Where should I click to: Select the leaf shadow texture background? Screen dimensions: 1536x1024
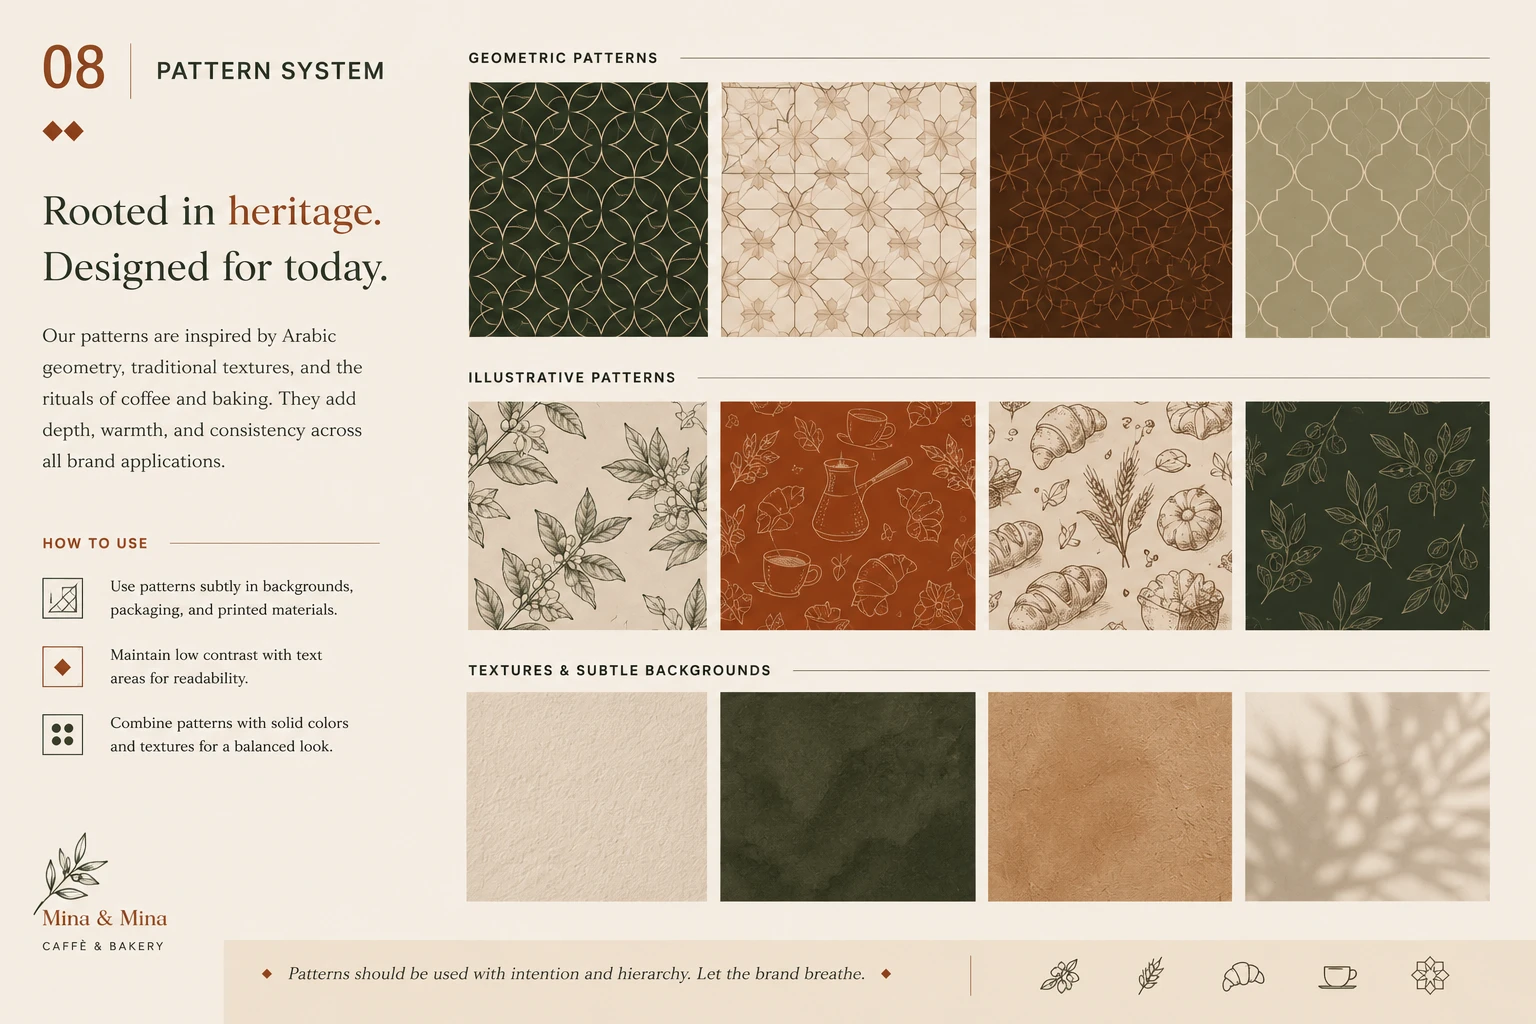click(x=1367, y=797)
